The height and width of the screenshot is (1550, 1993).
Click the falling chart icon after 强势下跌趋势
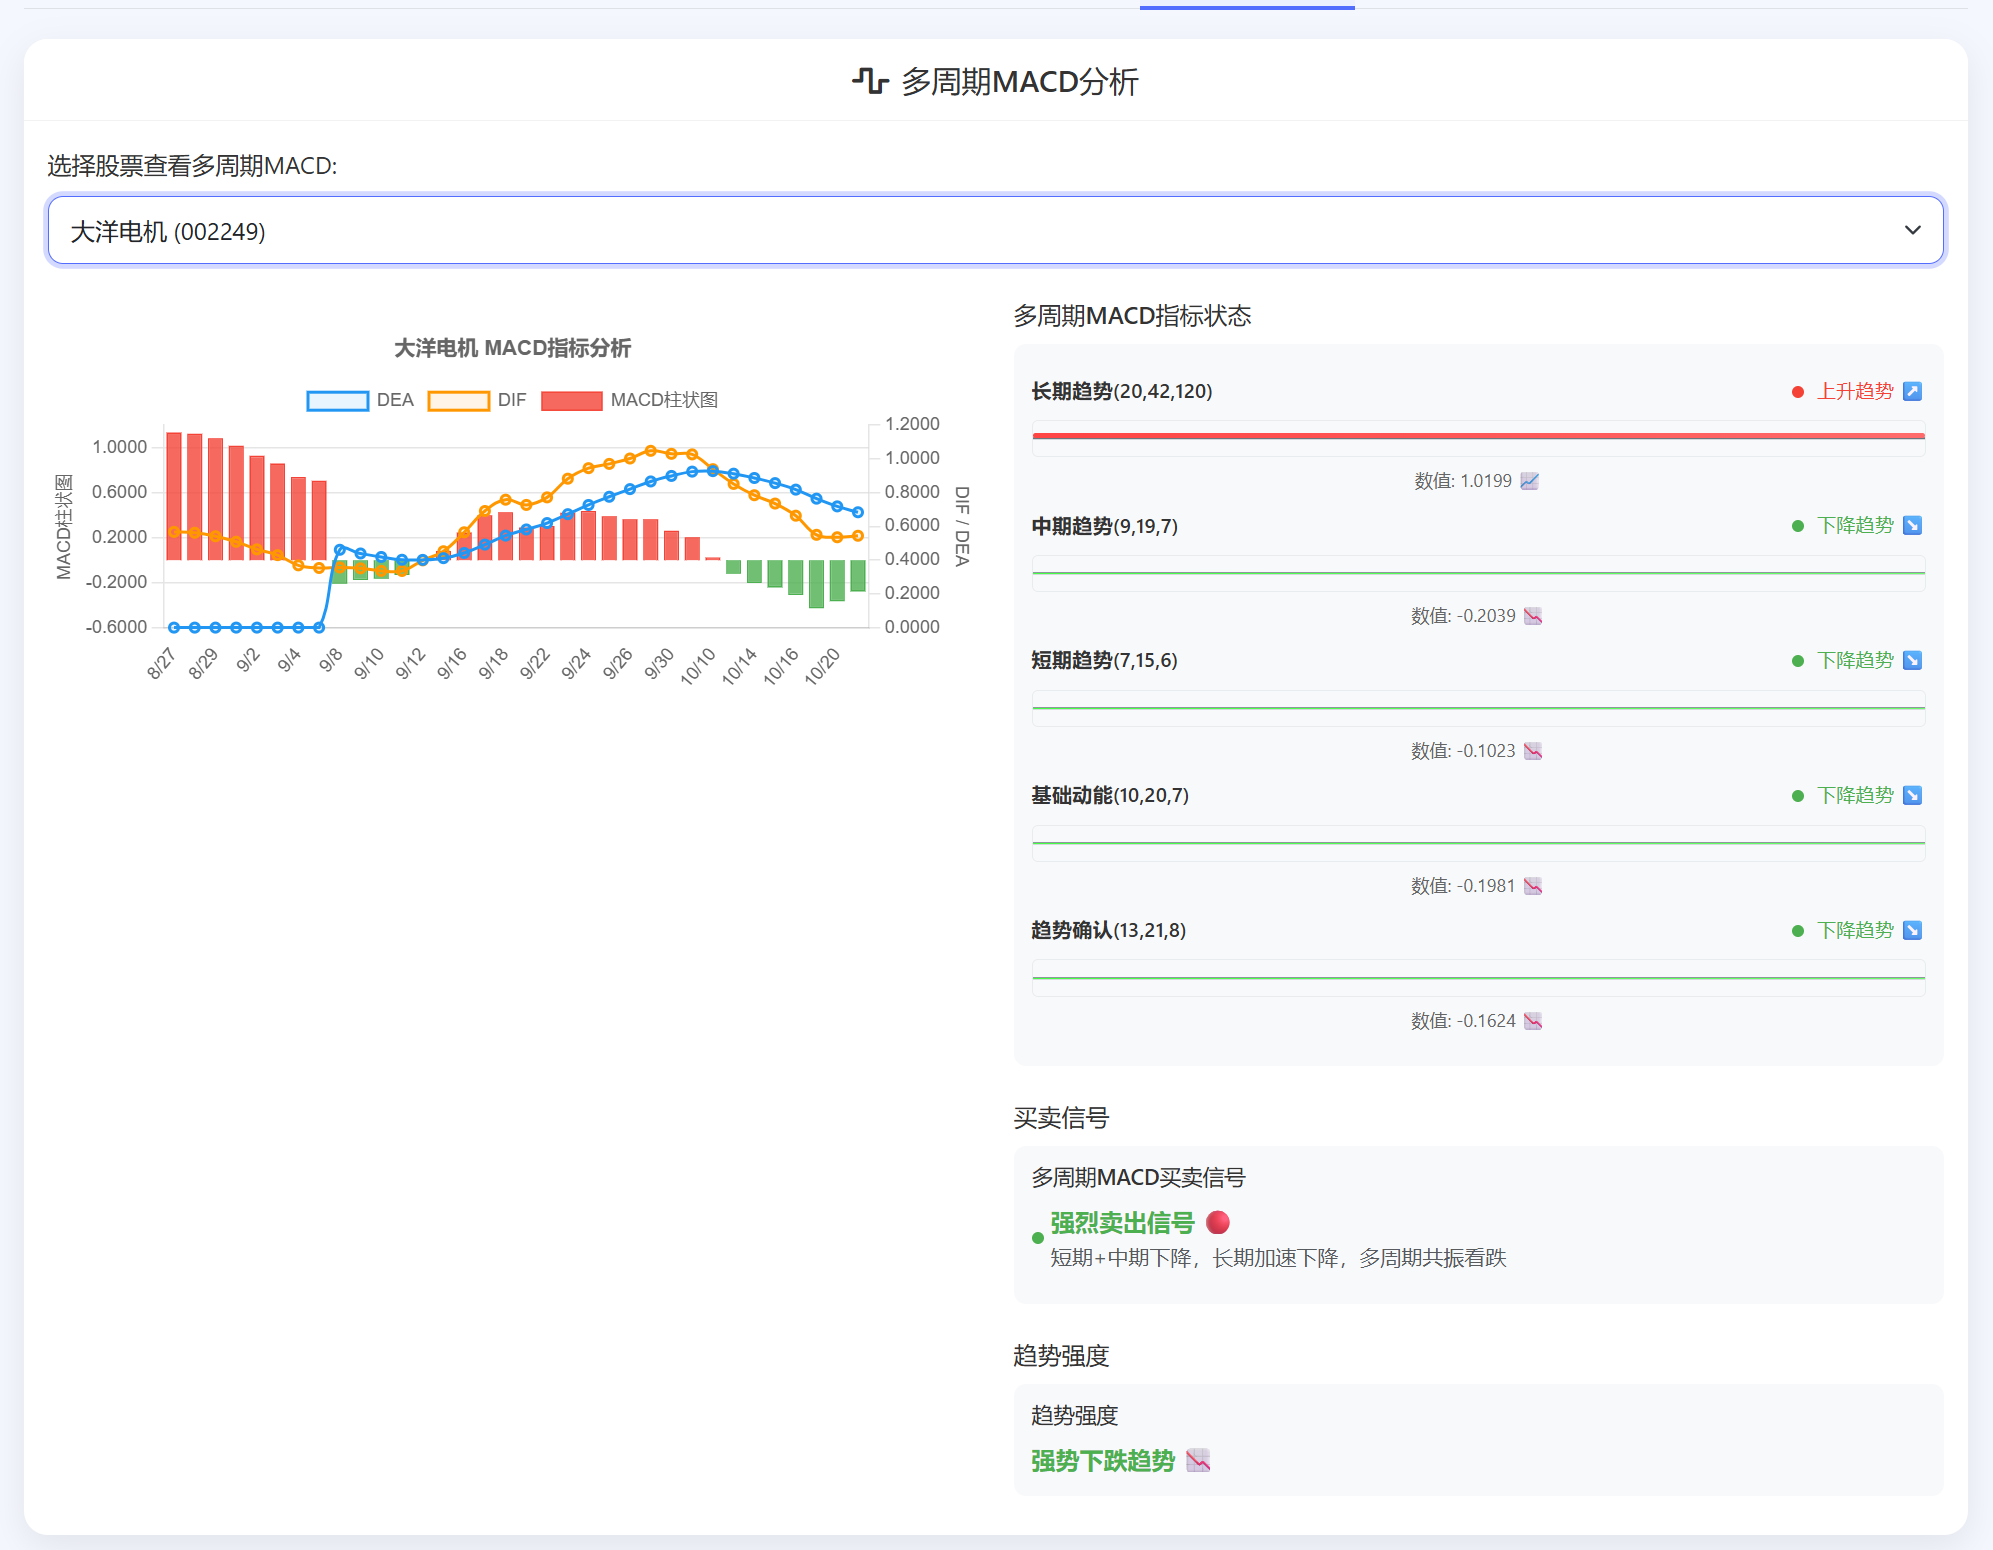tap(1198, 1461)
